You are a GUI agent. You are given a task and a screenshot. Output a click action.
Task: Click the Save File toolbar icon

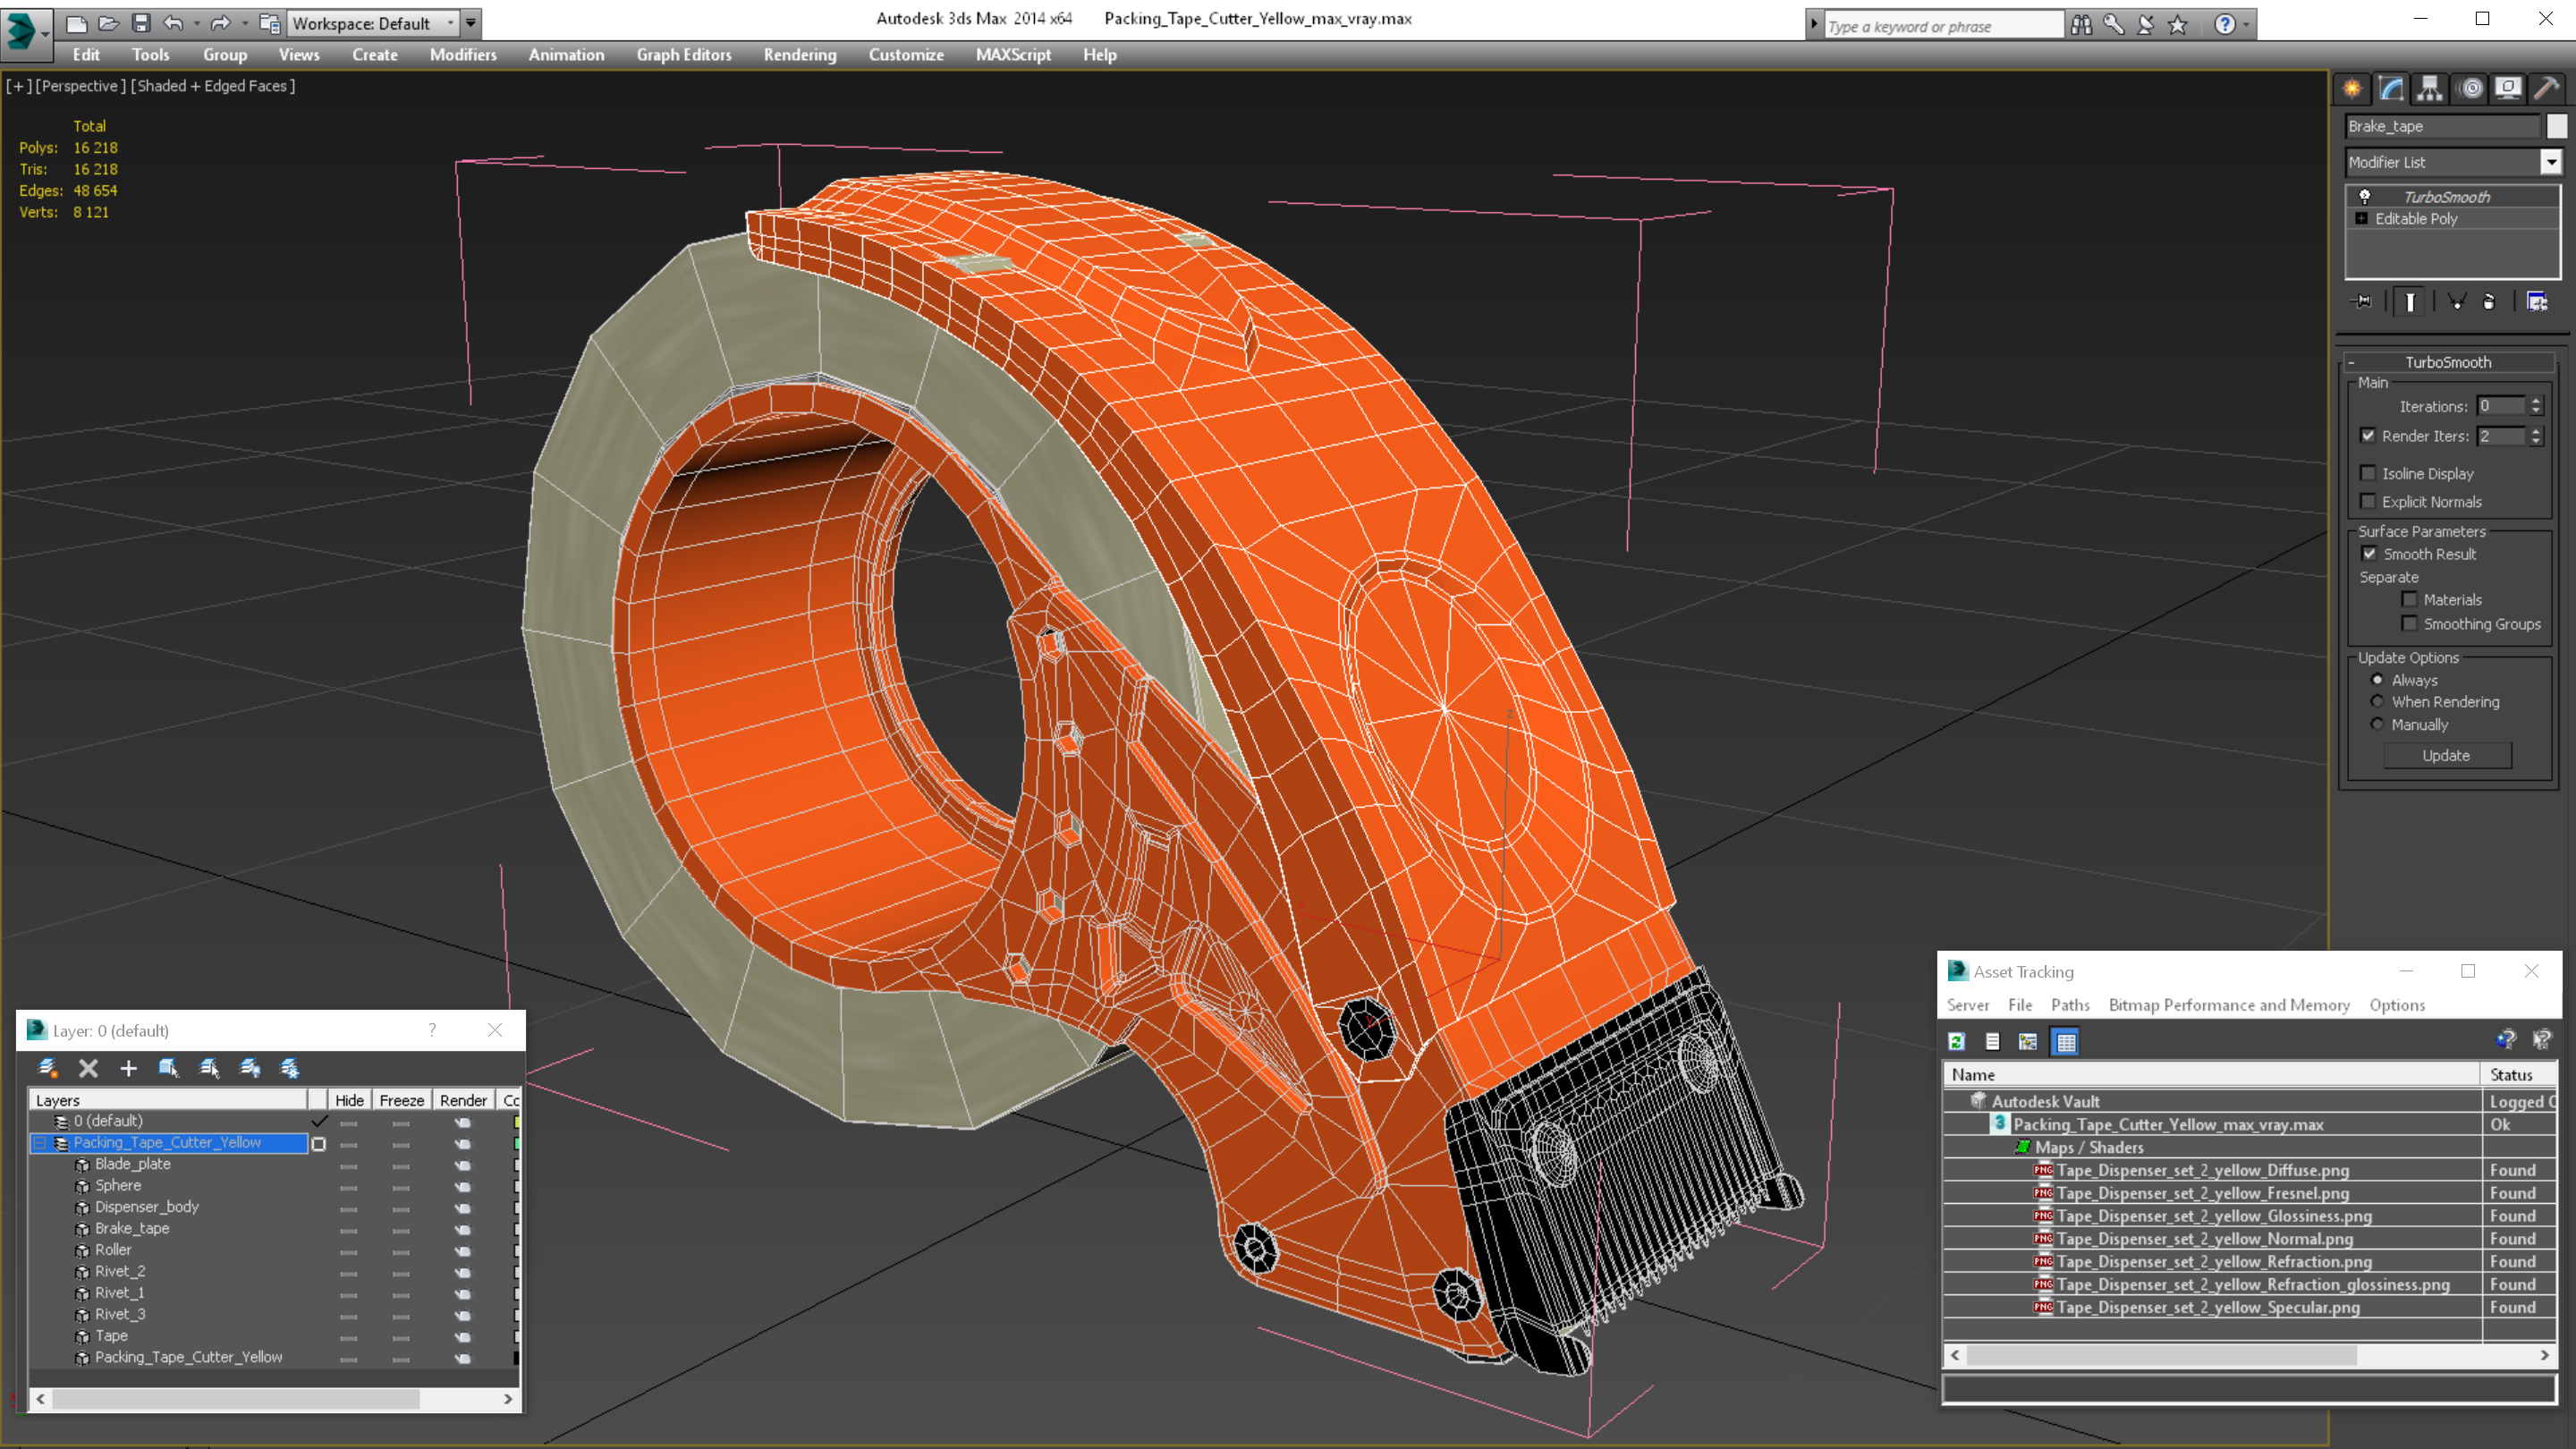pyautogui.click(x=141, y=23)
